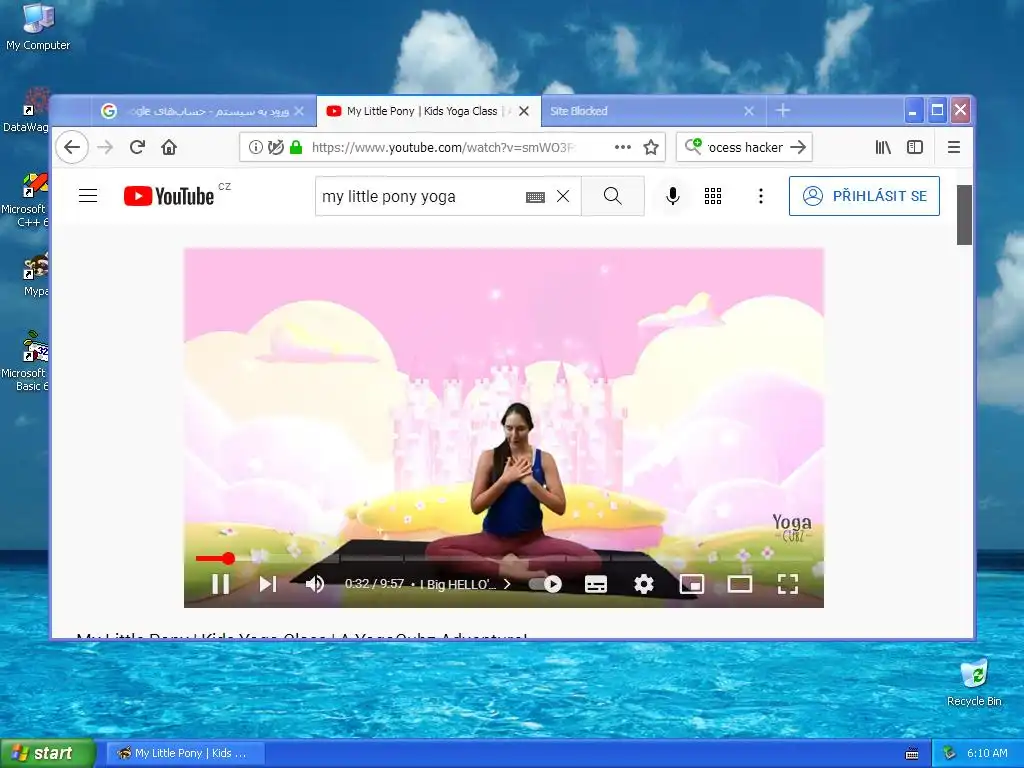Open the on-screen keyboard in search box
This screenshot has height=768, width=1024.
536,197
